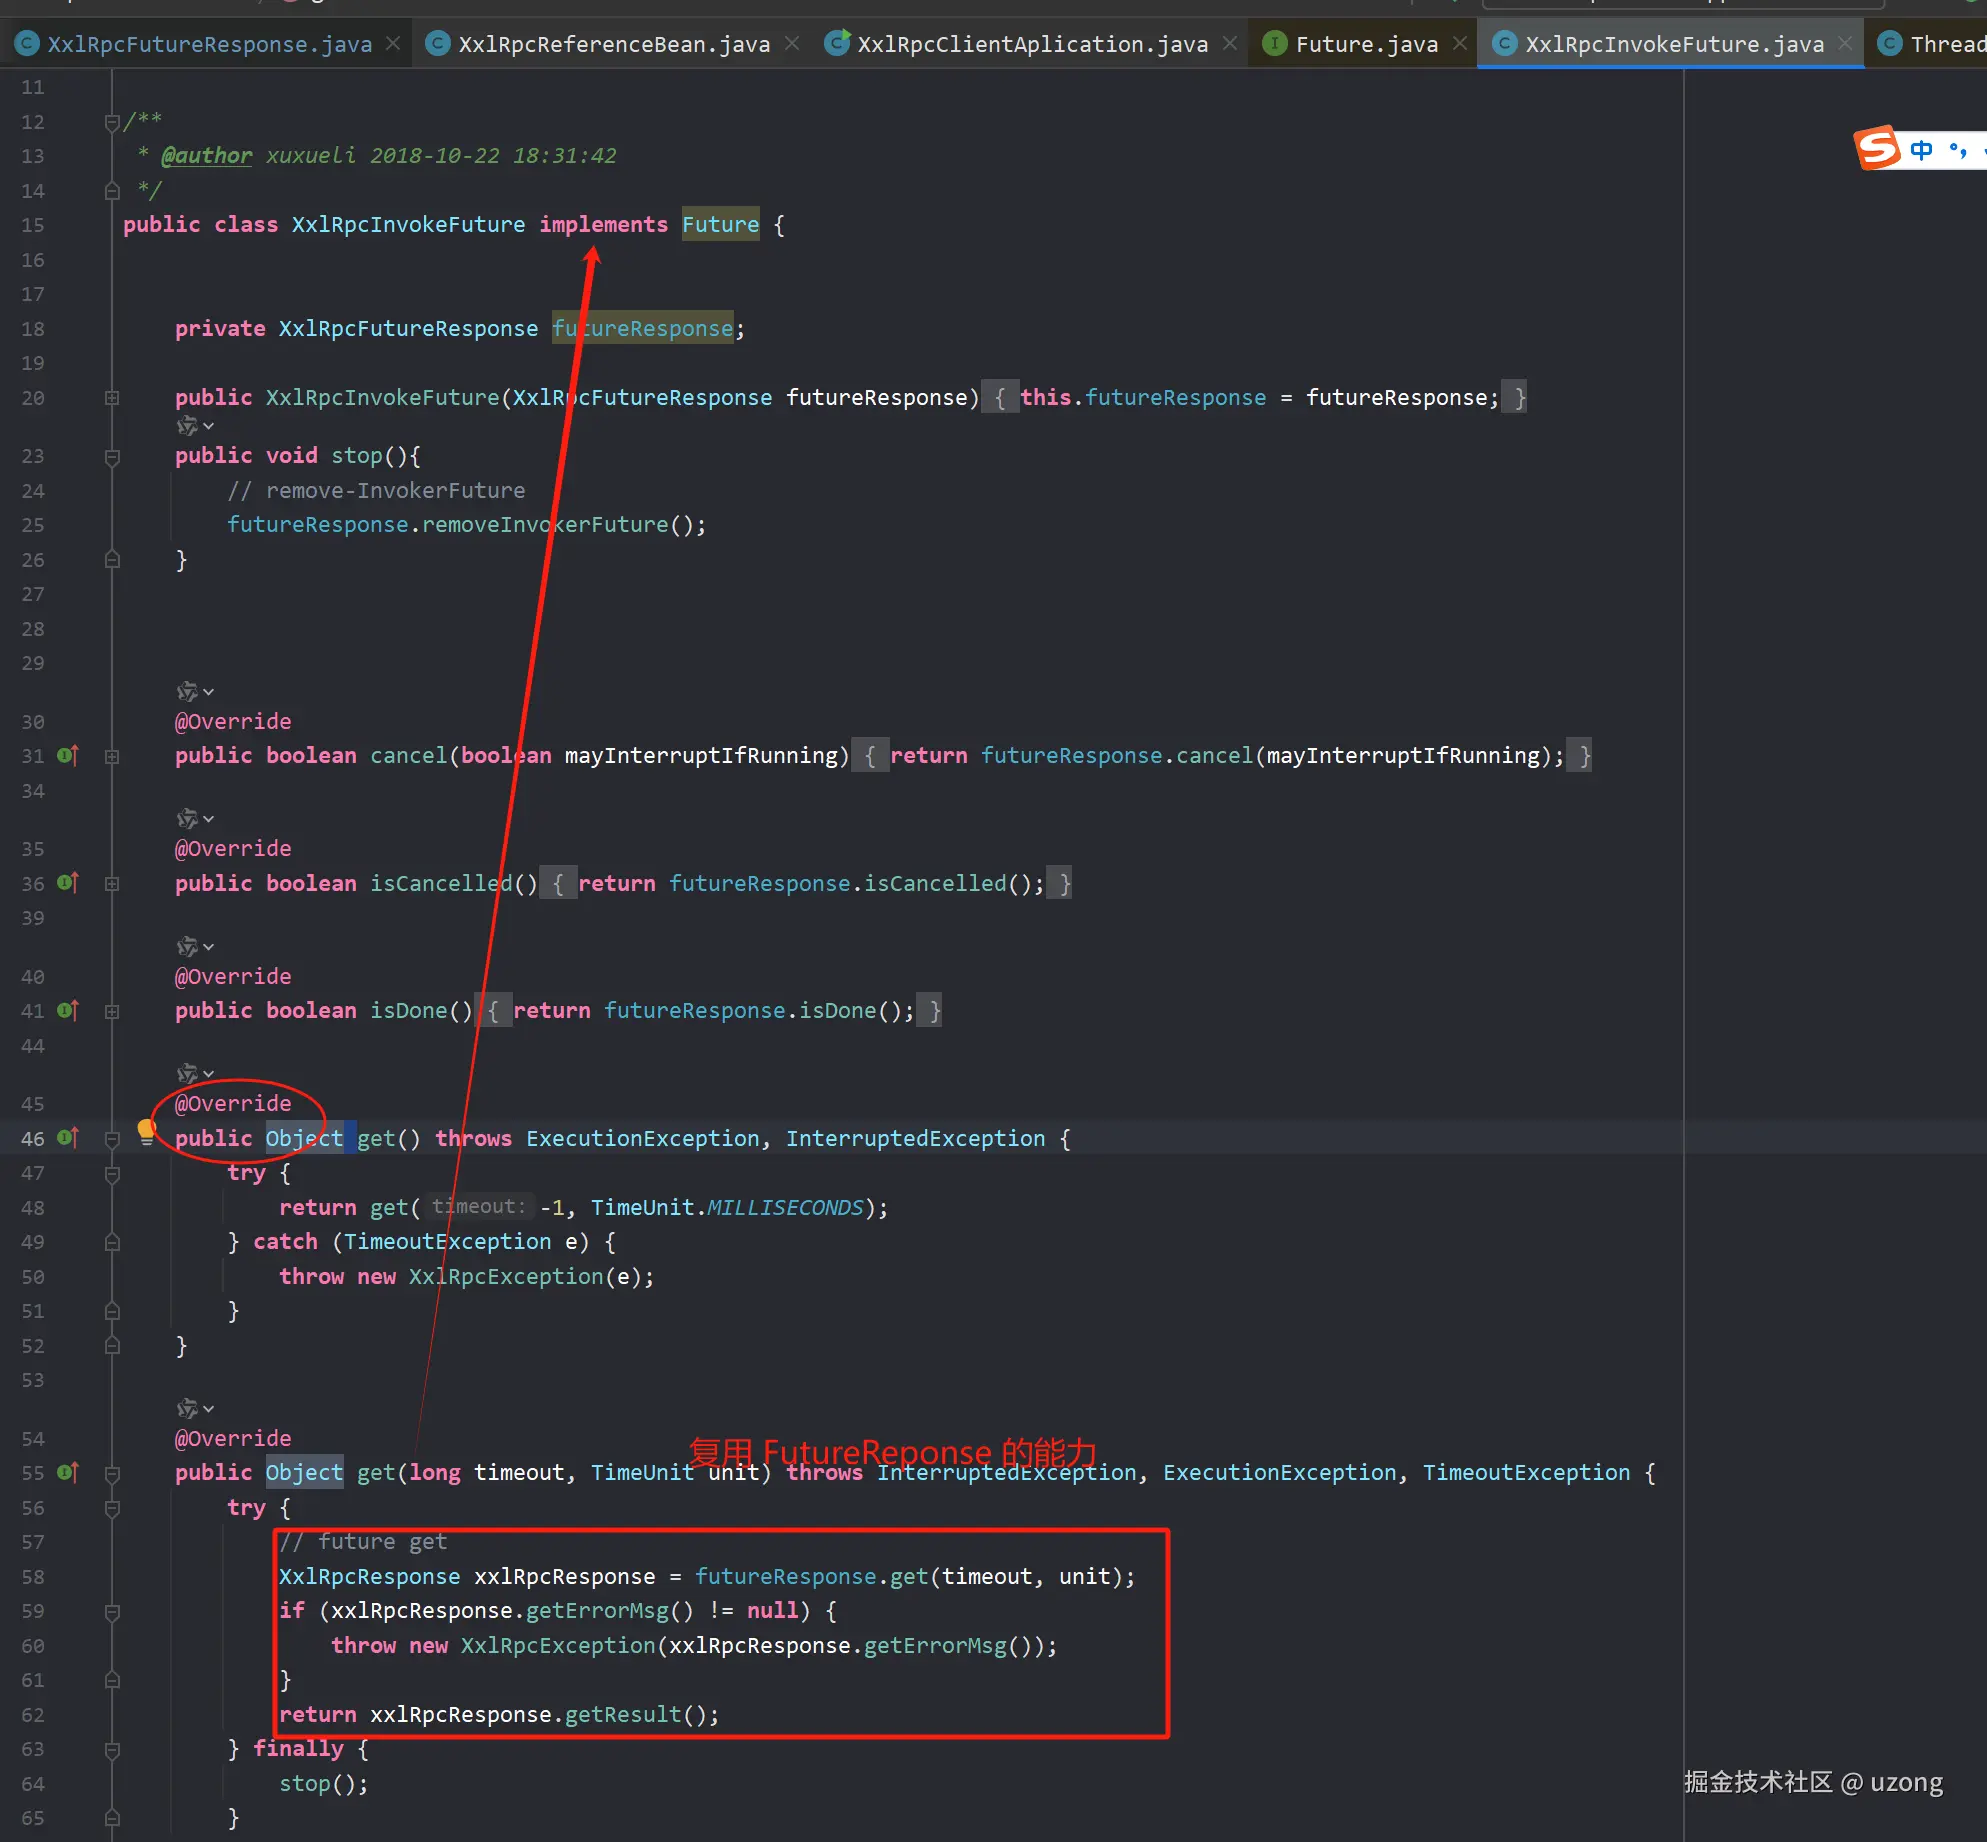Expand folded isDone method on line 41
Viewport: 1987px width, 1842px height.
[x=112, y=1011]
